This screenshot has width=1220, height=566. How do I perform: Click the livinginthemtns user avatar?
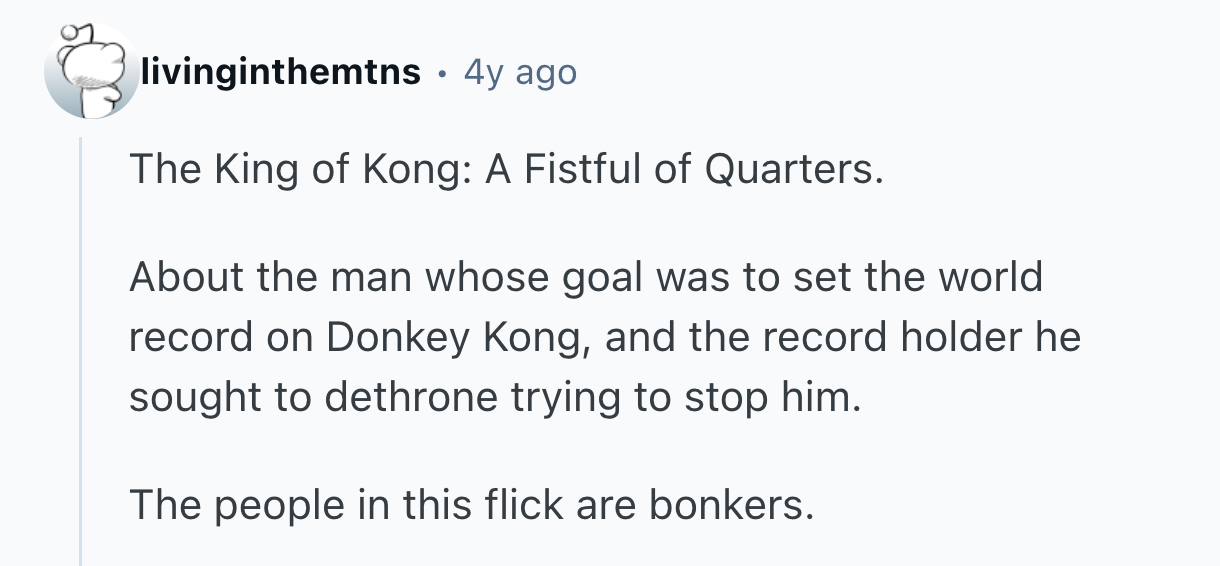point(90,72)
